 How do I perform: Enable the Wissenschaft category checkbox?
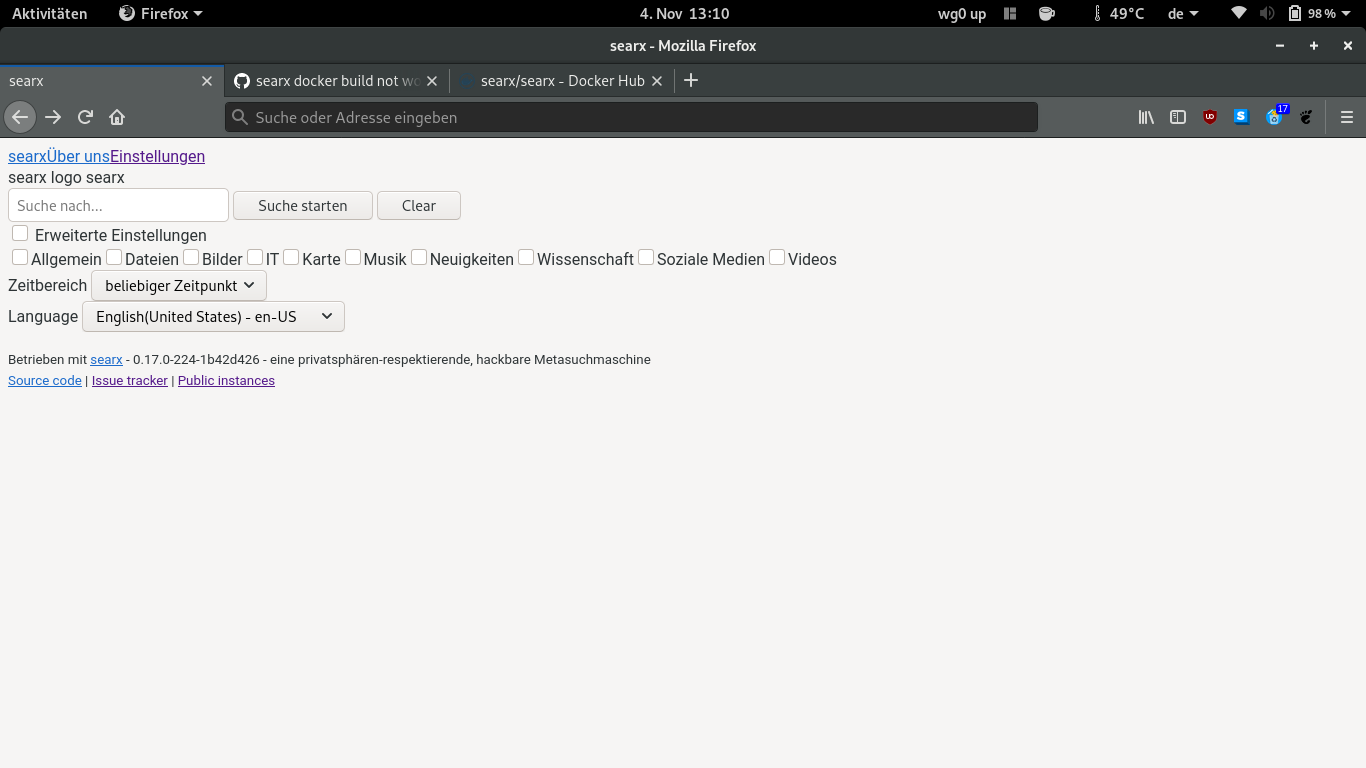(x=526, y=257)
